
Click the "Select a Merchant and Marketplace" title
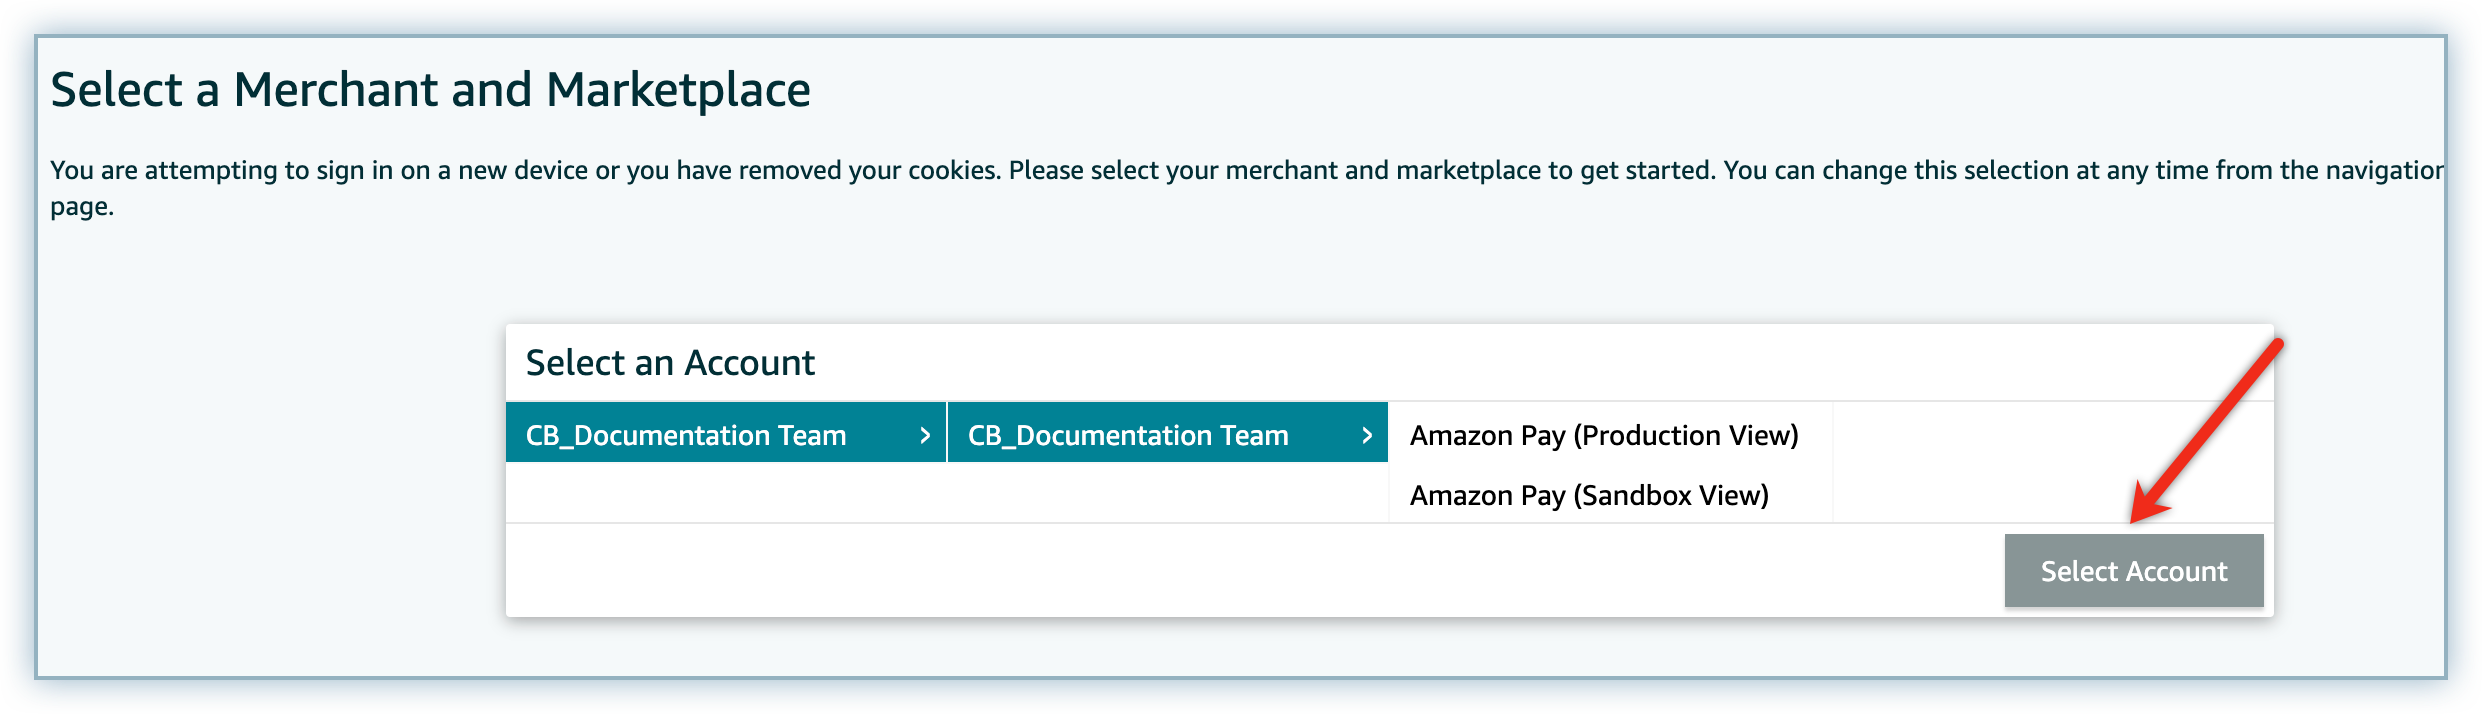click(x=430, y=90)
